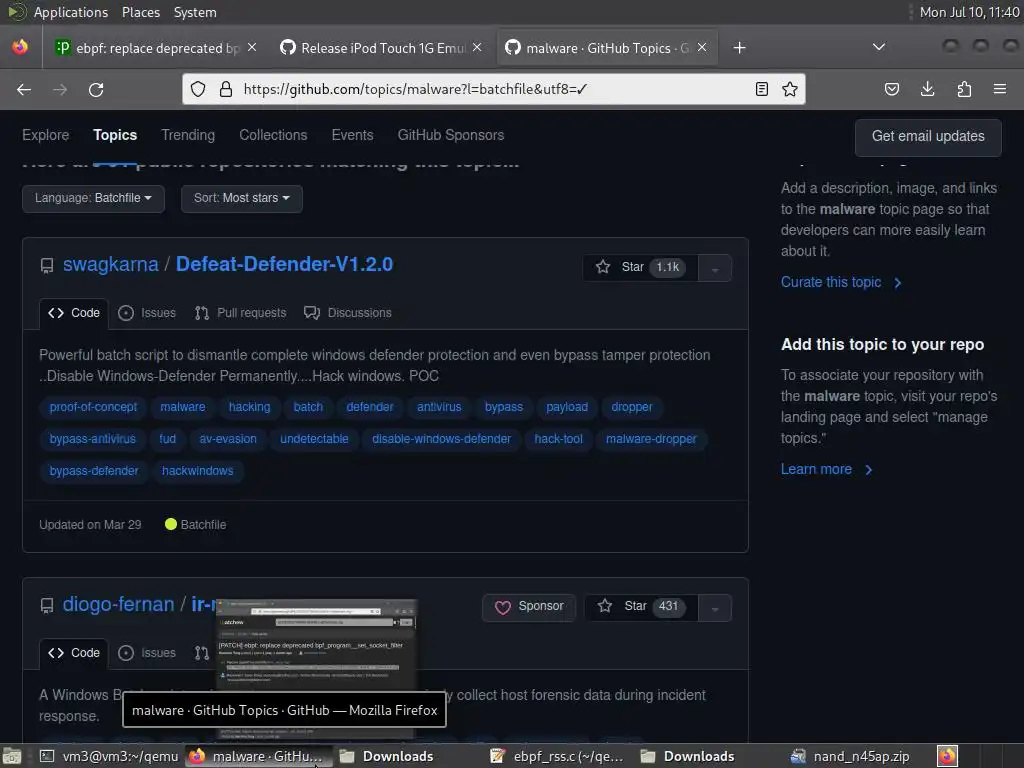1024x768 pixels.
Task: Close the 'malware · GitHub Topics' tab
Action: 702,48
